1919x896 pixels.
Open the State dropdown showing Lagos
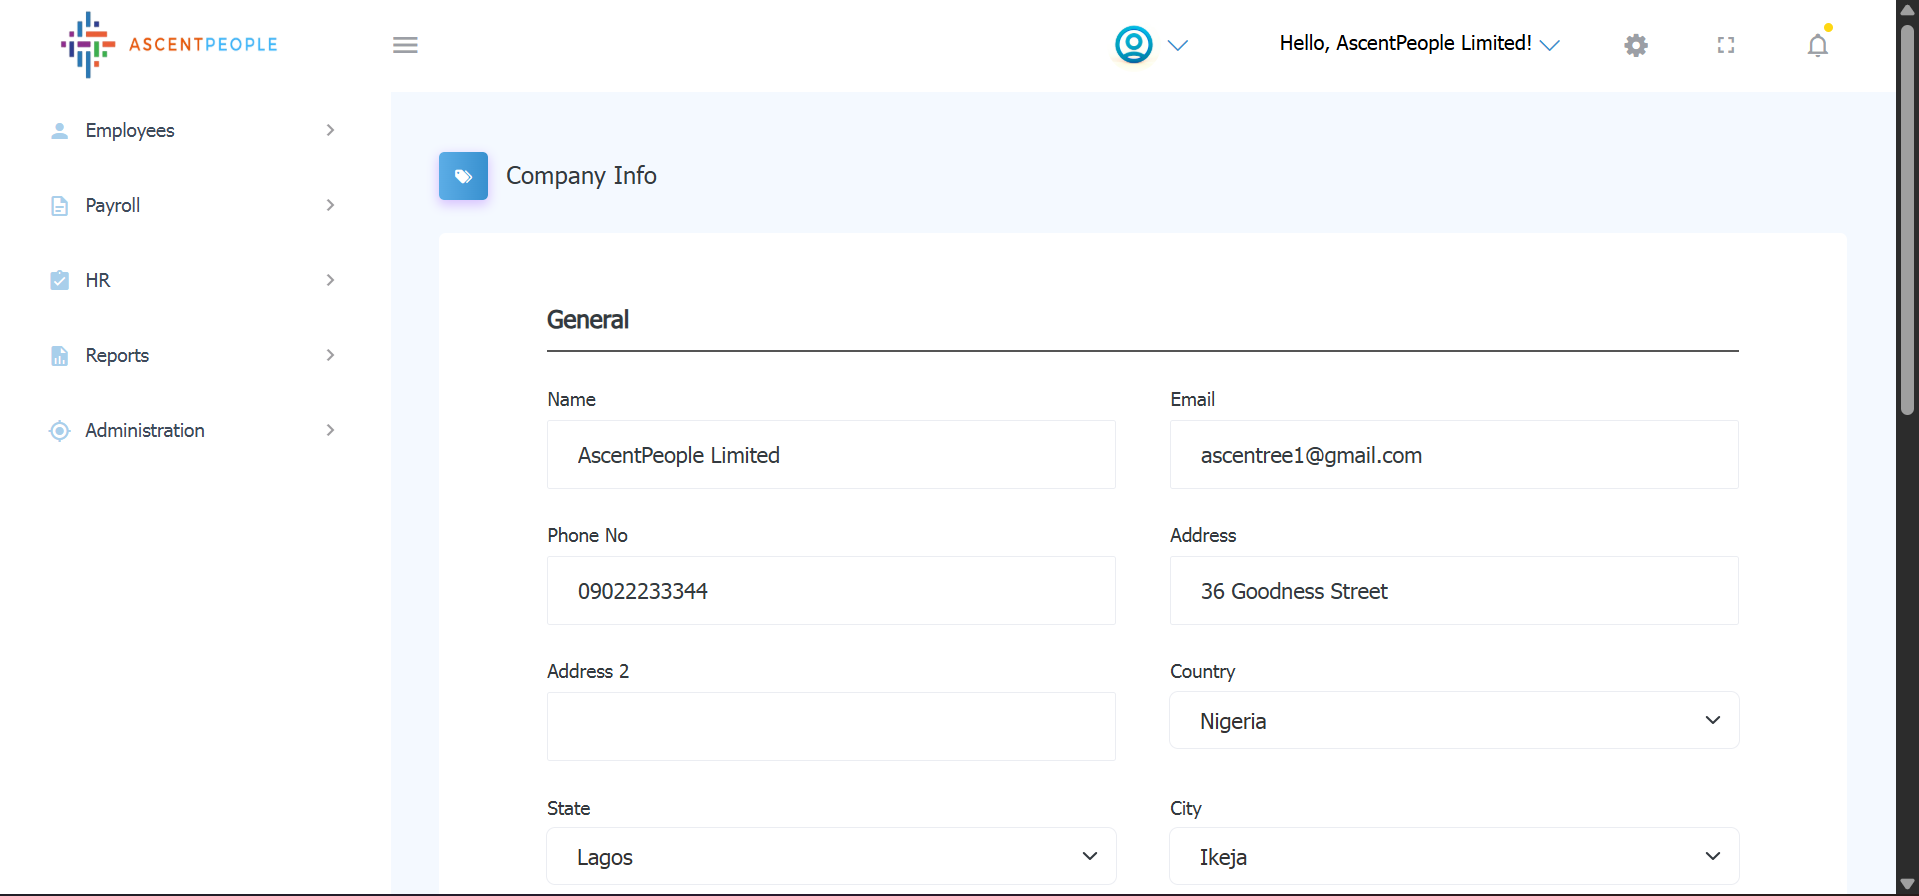(x=830, y=856)
